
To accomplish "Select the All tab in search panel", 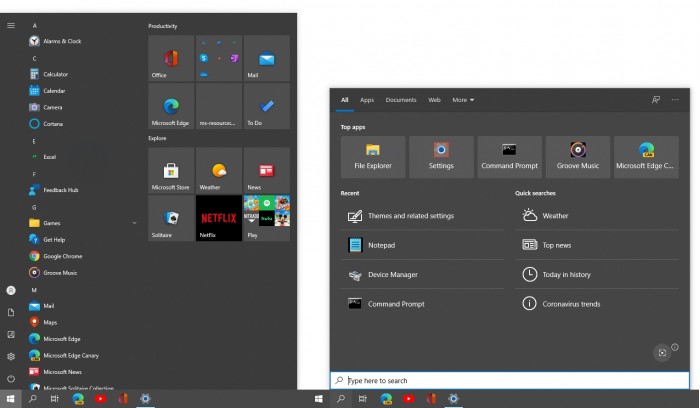I will [x=345, y=100].
